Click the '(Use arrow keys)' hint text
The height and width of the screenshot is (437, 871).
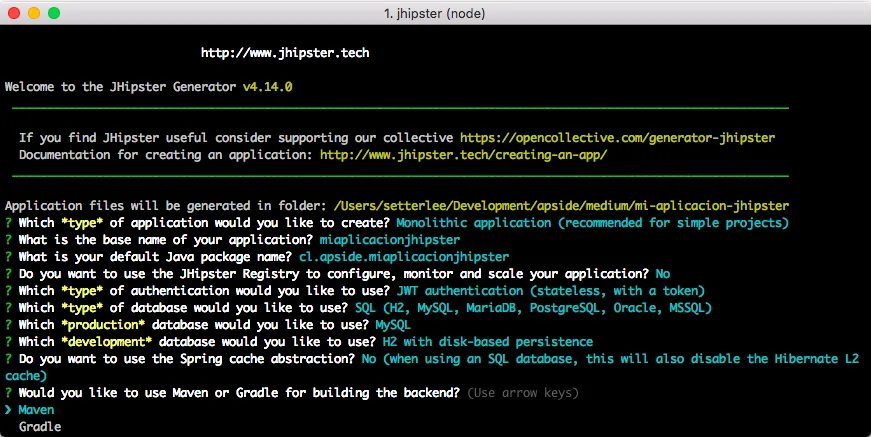point(523,393)
